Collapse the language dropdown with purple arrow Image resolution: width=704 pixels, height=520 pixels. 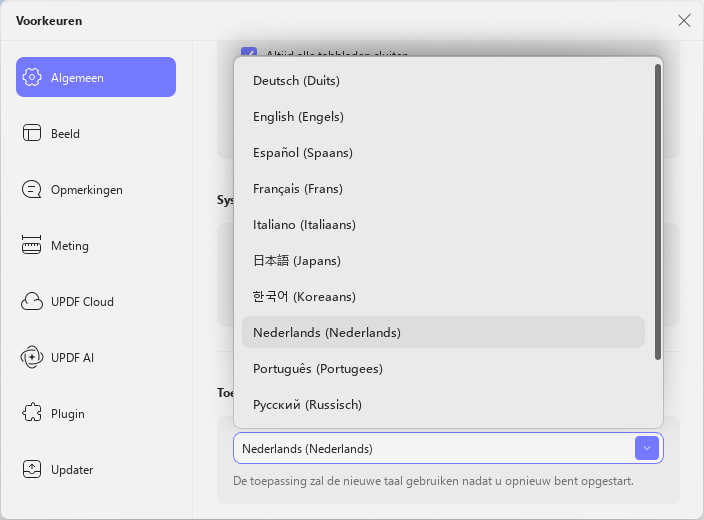(647, 448)
